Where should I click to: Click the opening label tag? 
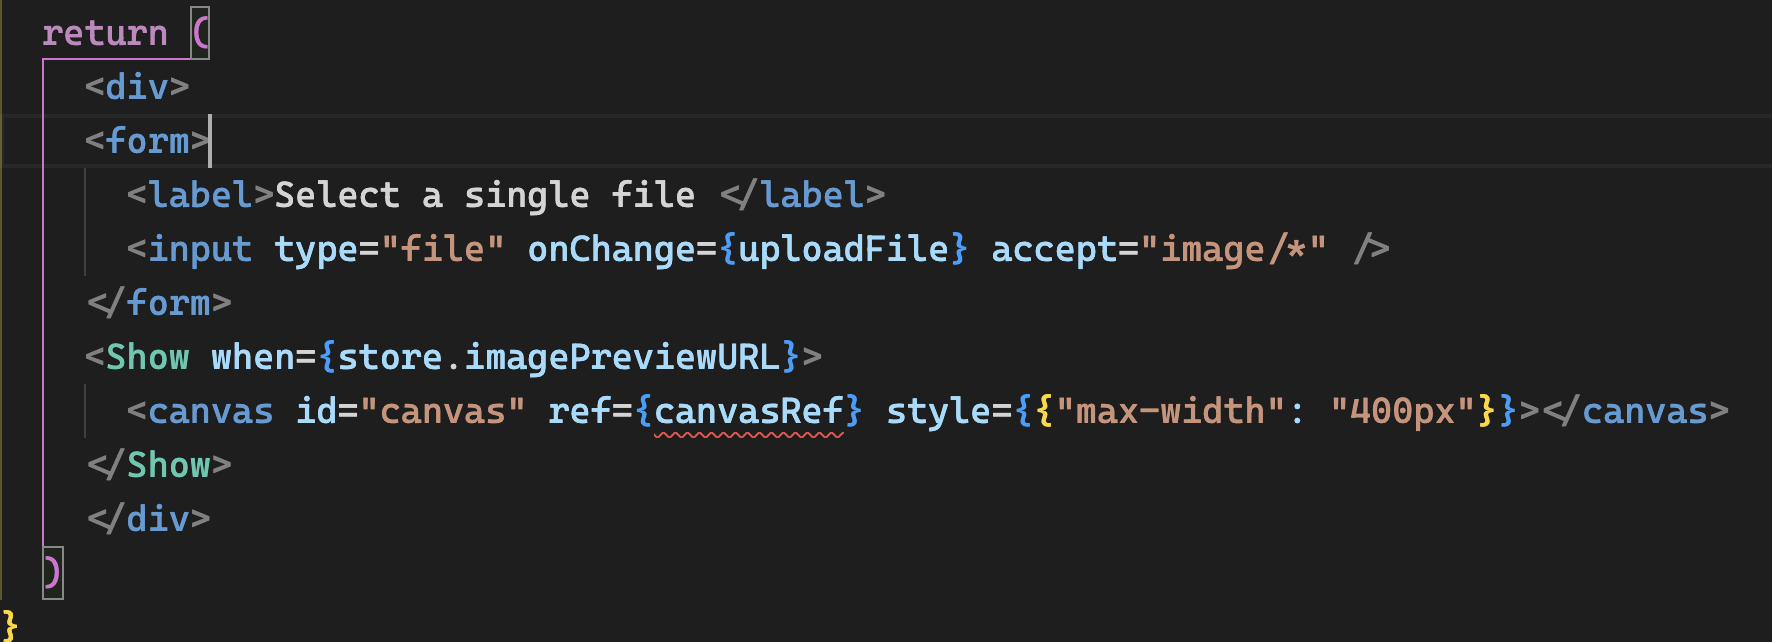200,195
